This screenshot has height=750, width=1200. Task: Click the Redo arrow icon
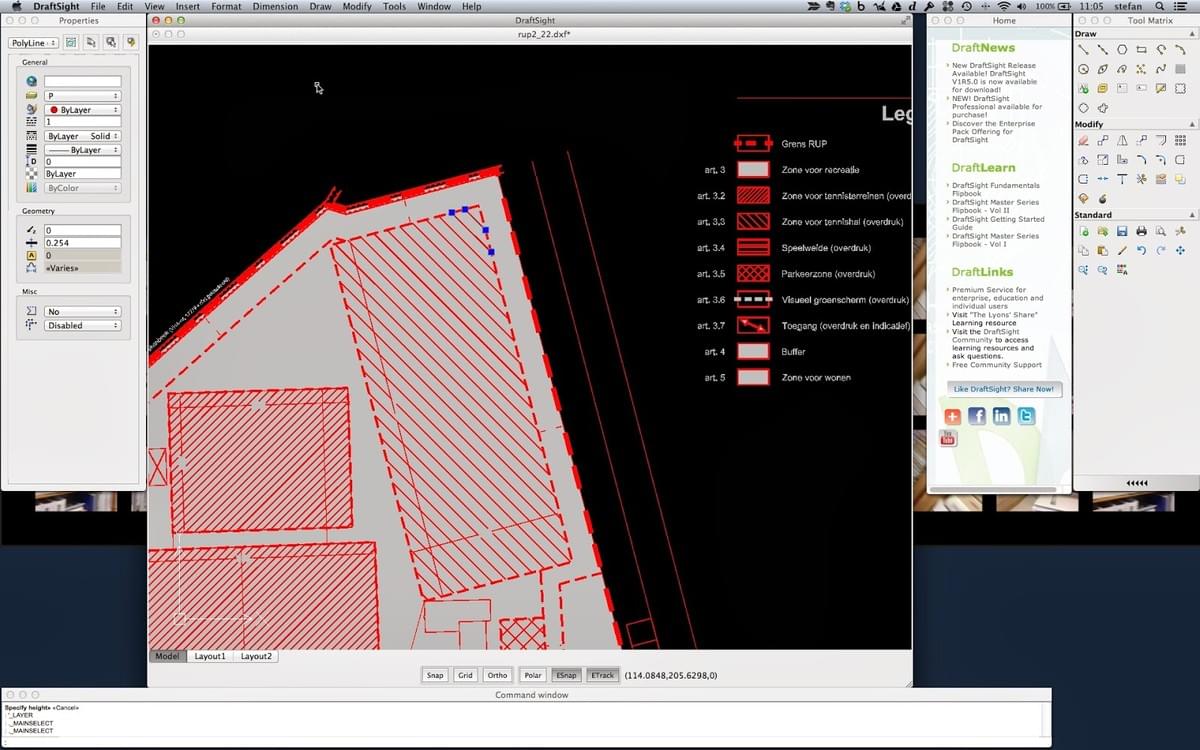(1160, 250)
